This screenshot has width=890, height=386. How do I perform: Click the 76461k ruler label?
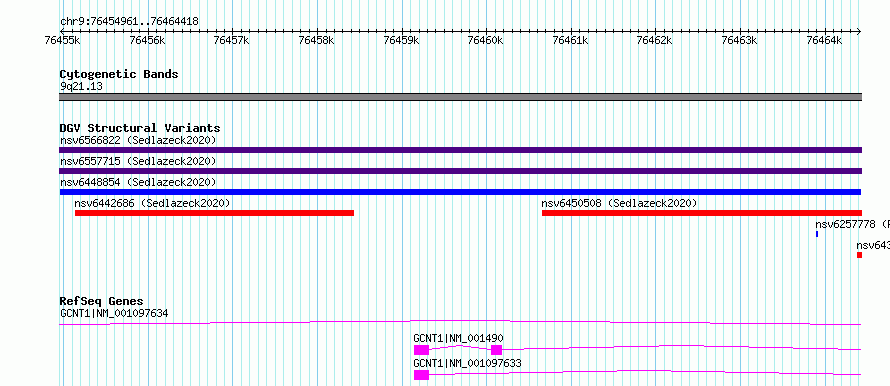point(570,40)
